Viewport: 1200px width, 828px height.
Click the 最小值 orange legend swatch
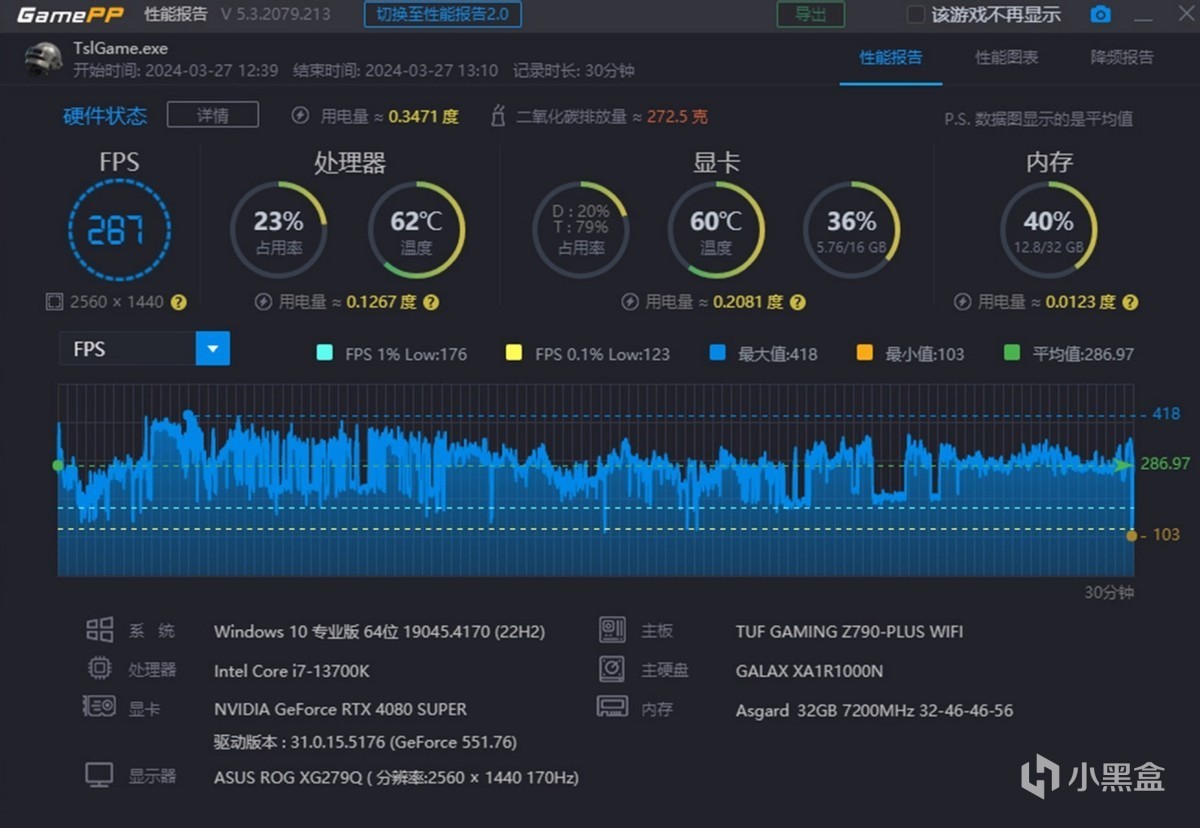pos(865,353)
